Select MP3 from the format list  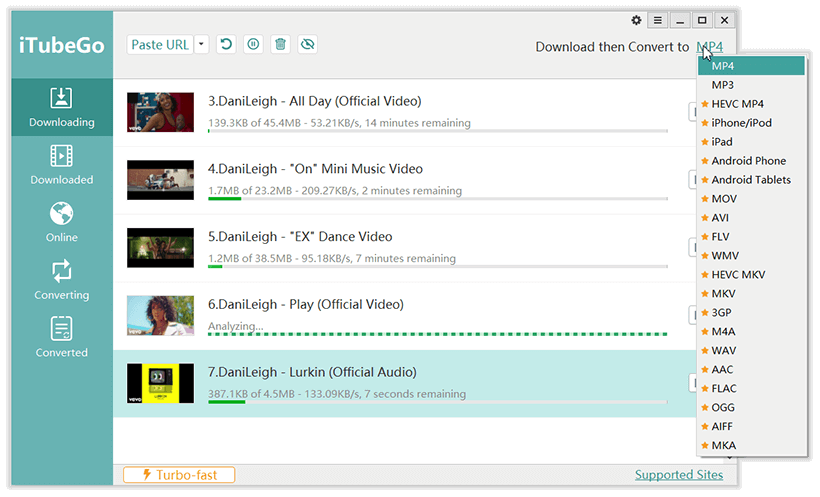tap(723, 85)
